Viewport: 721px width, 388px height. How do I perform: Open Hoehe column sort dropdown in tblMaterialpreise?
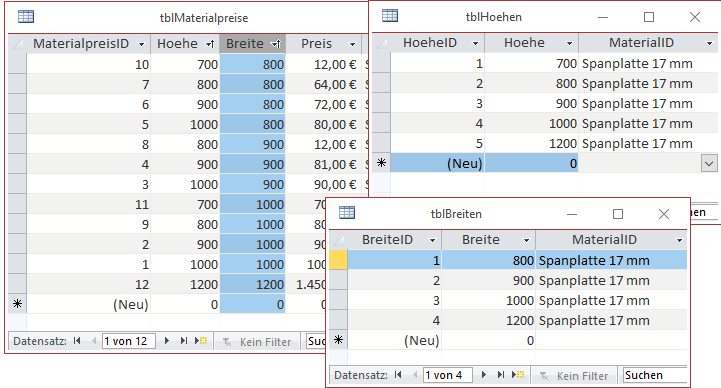[x=210, y=45]
